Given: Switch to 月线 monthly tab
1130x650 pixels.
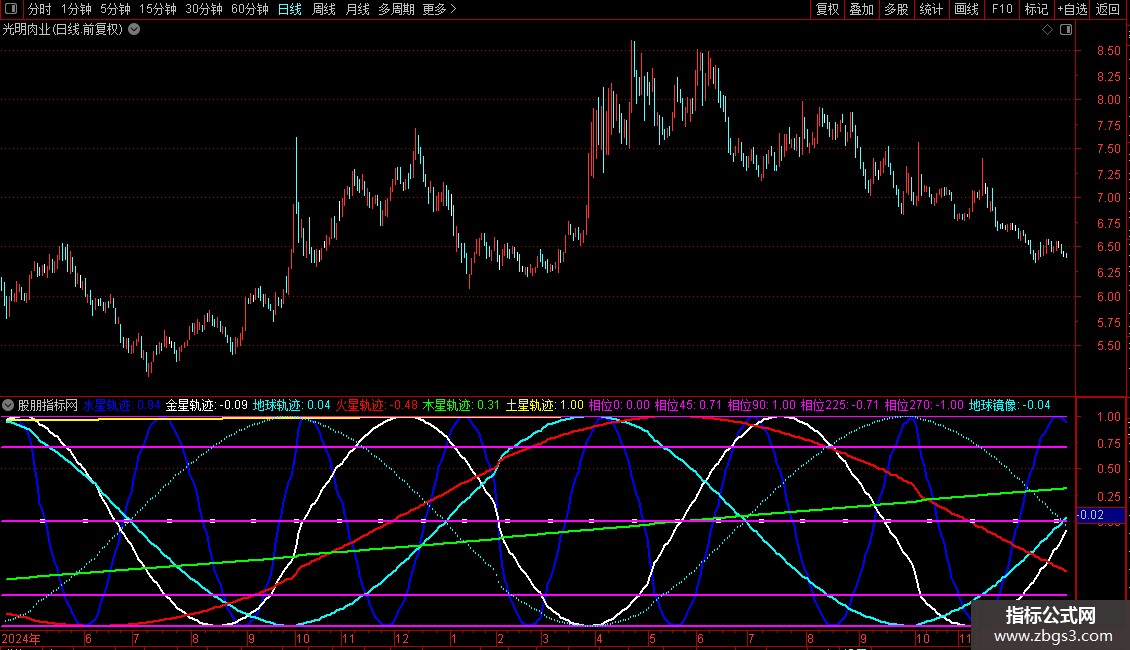Looking at the screenshot, I should [357, 9].
